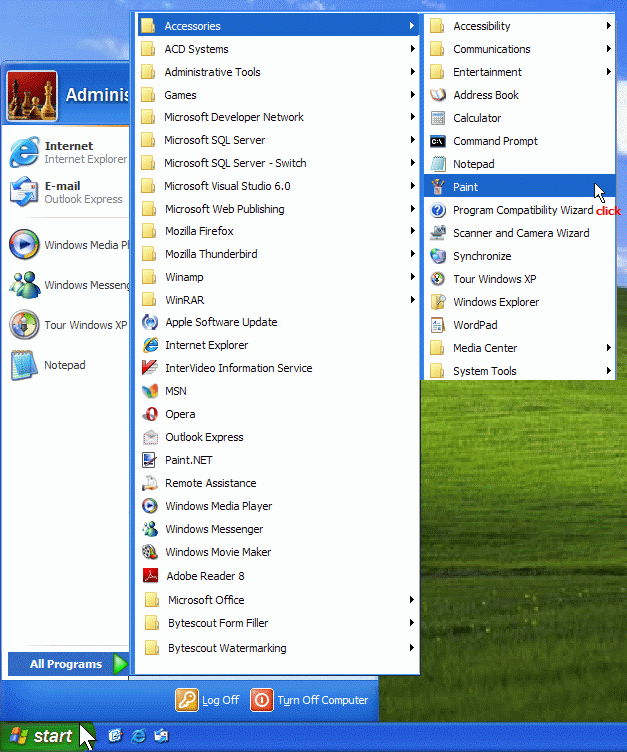
Task: Click the All Programs button
Action: click(x=67, y=664)
